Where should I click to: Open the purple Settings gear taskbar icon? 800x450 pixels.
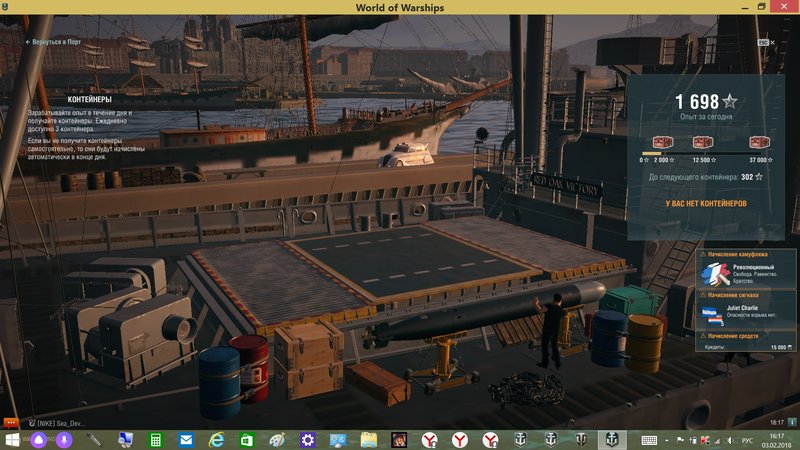(308, 439)
